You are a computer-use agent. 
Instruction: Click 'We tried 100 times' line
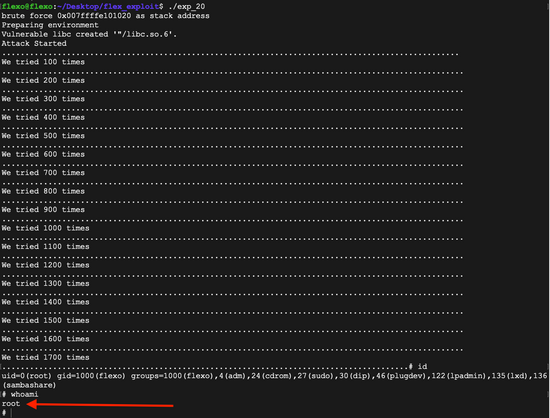tap(43, 62)
